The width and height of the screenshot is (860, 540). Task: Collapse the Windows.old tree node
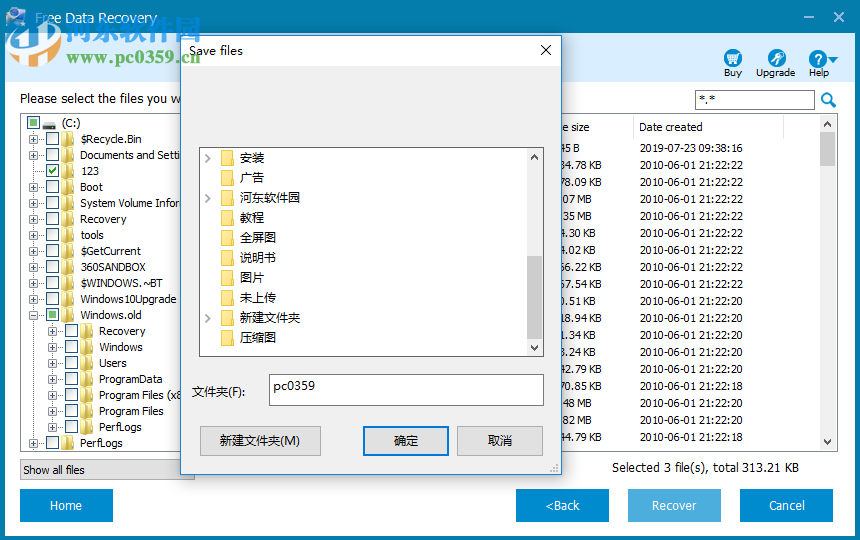point(33,315)
